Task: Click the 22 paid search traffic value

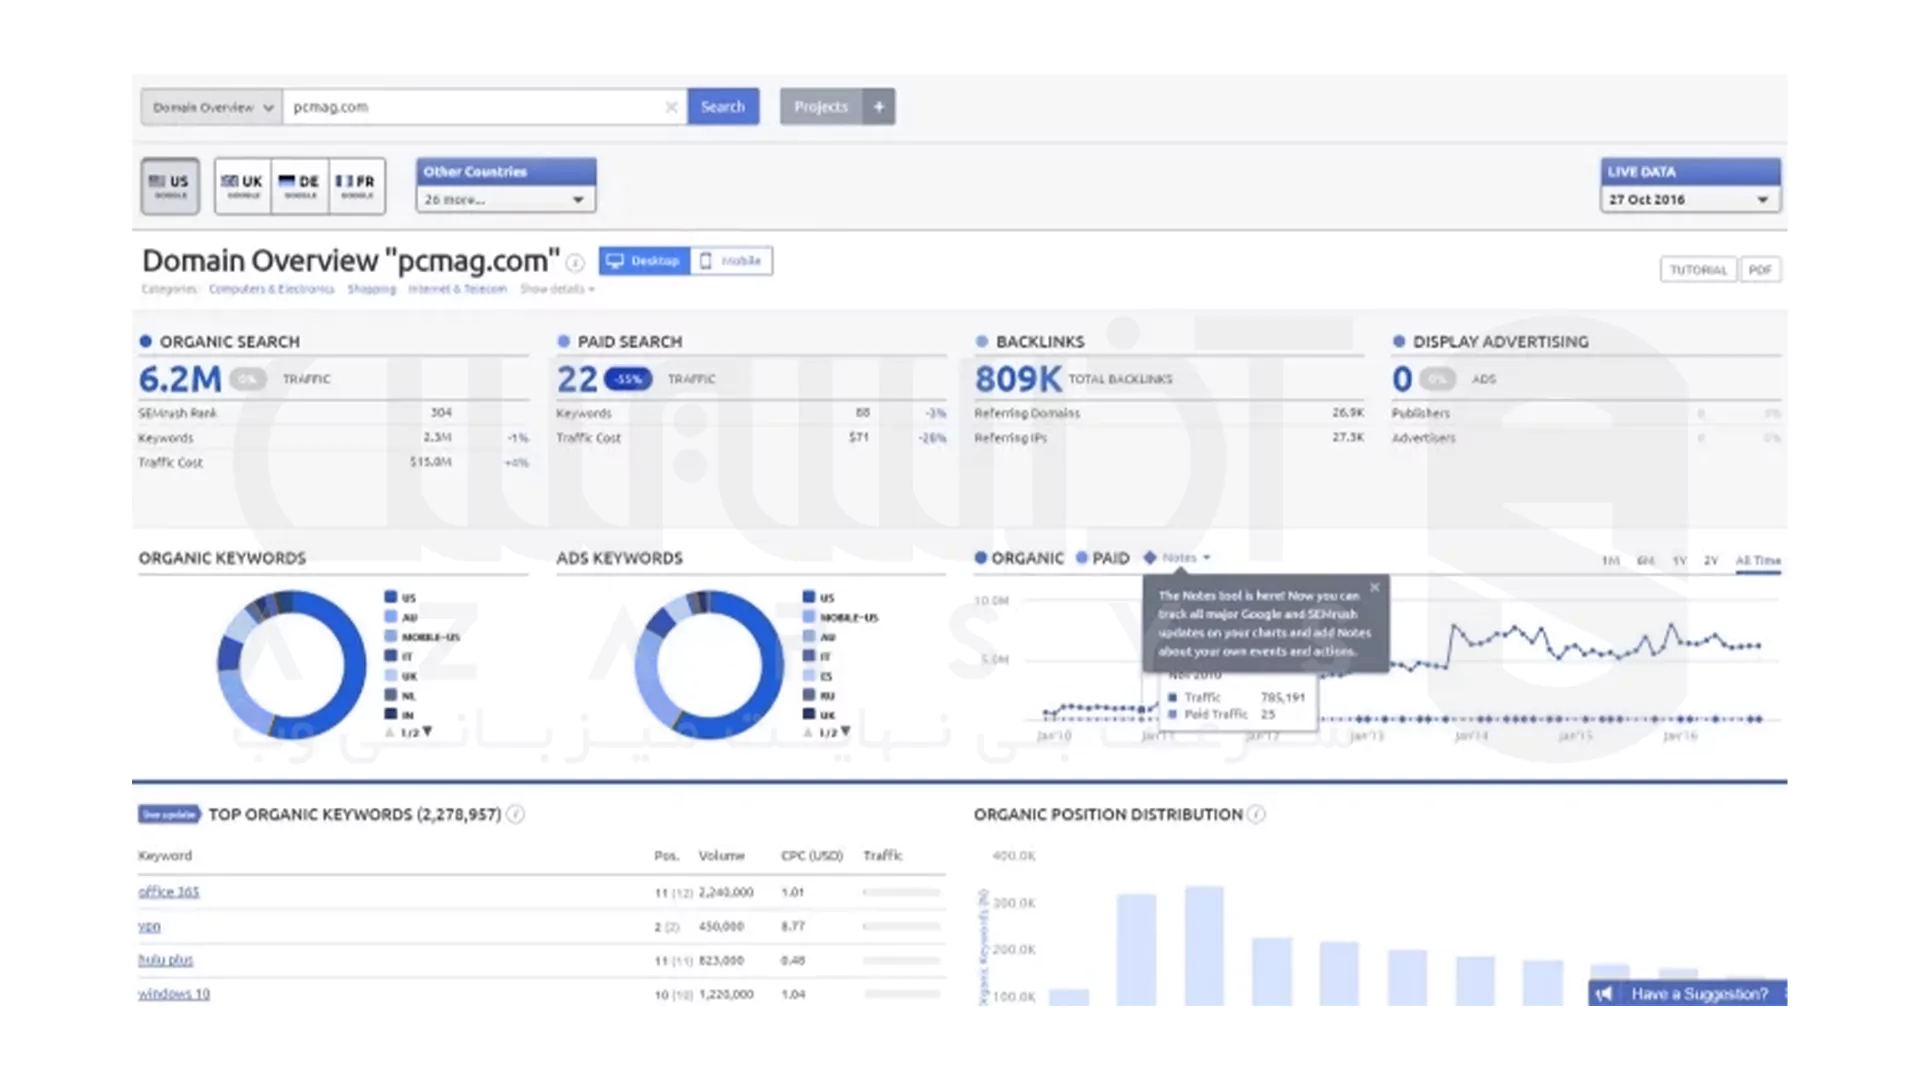Action: 577,379
